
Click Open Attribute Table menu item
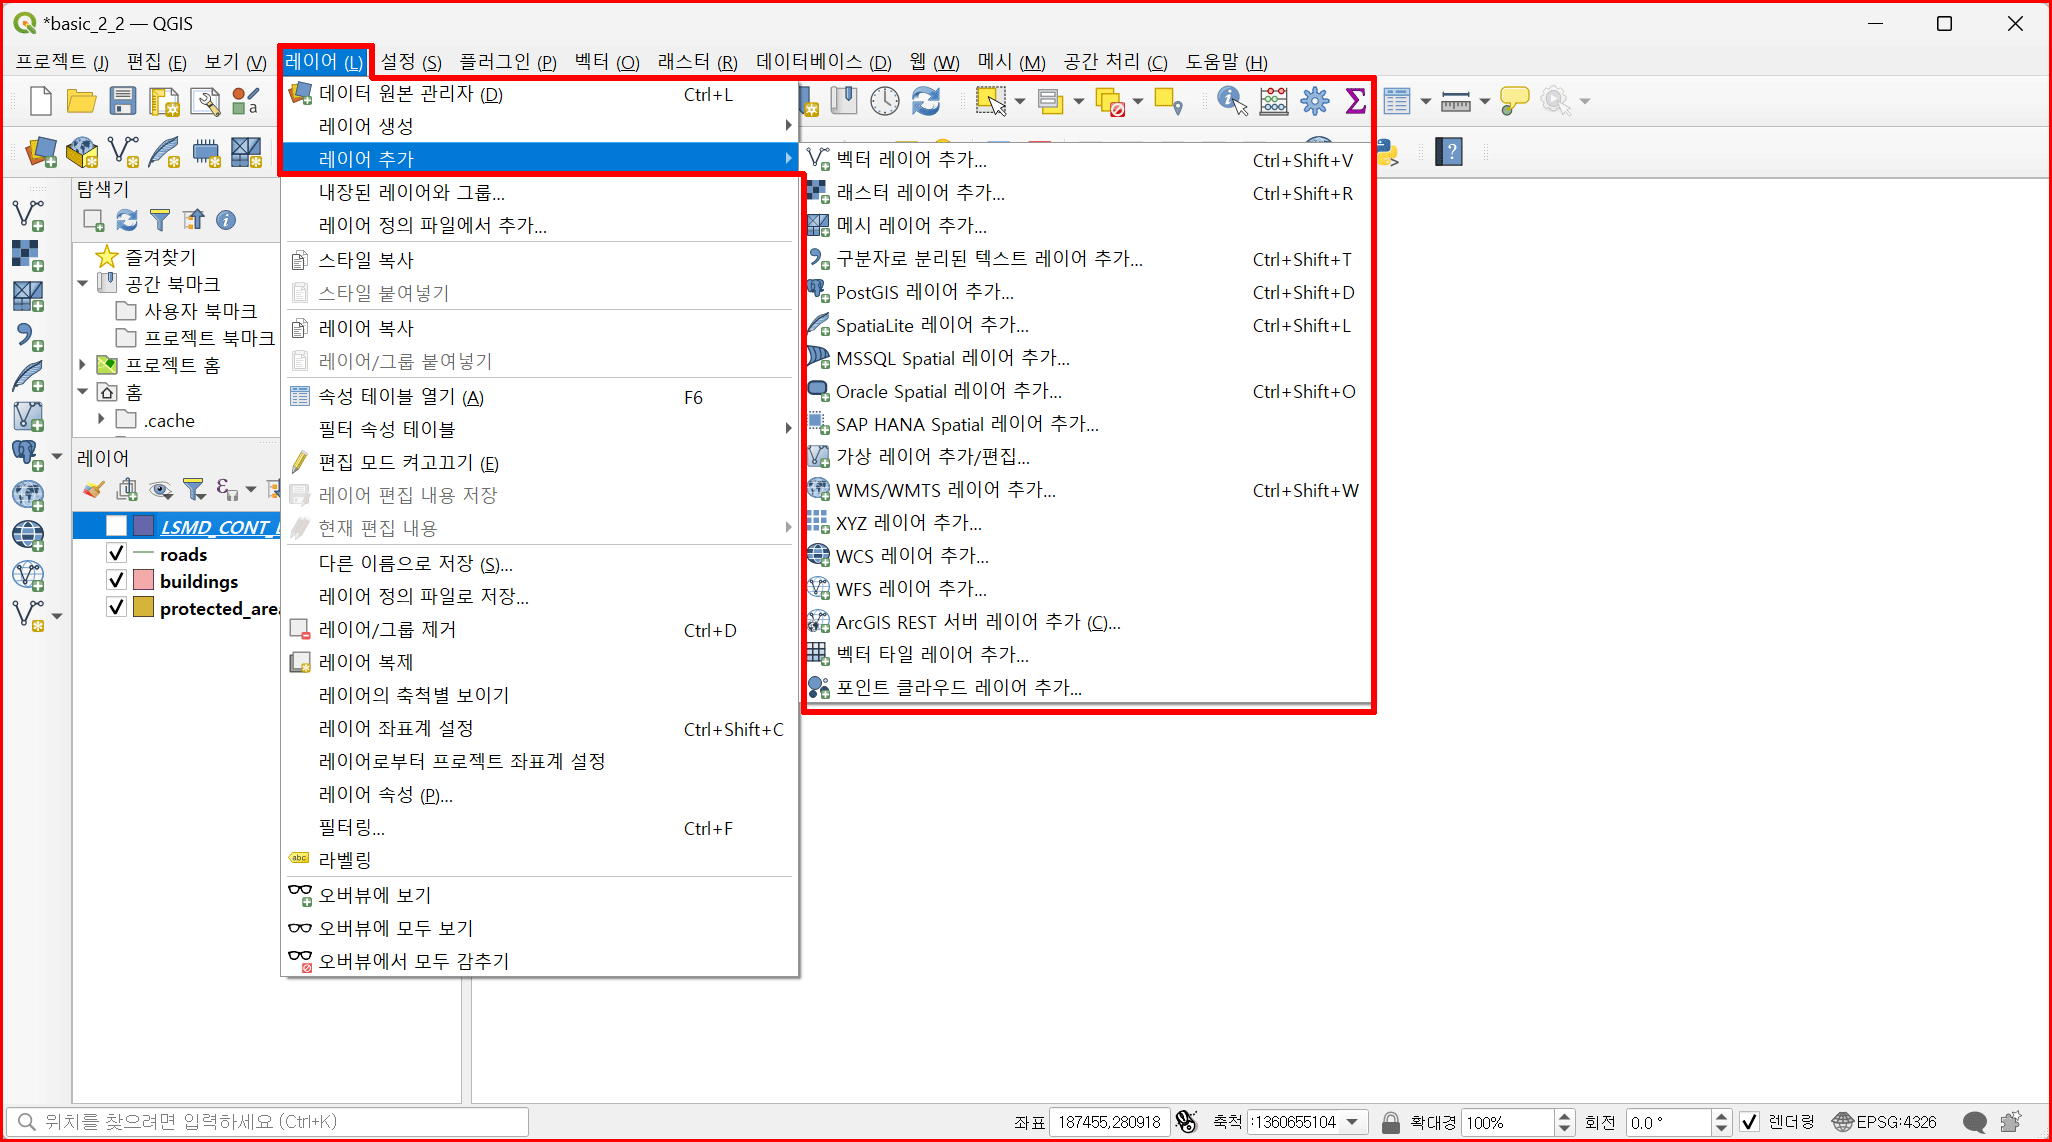[x=400, y=397]
